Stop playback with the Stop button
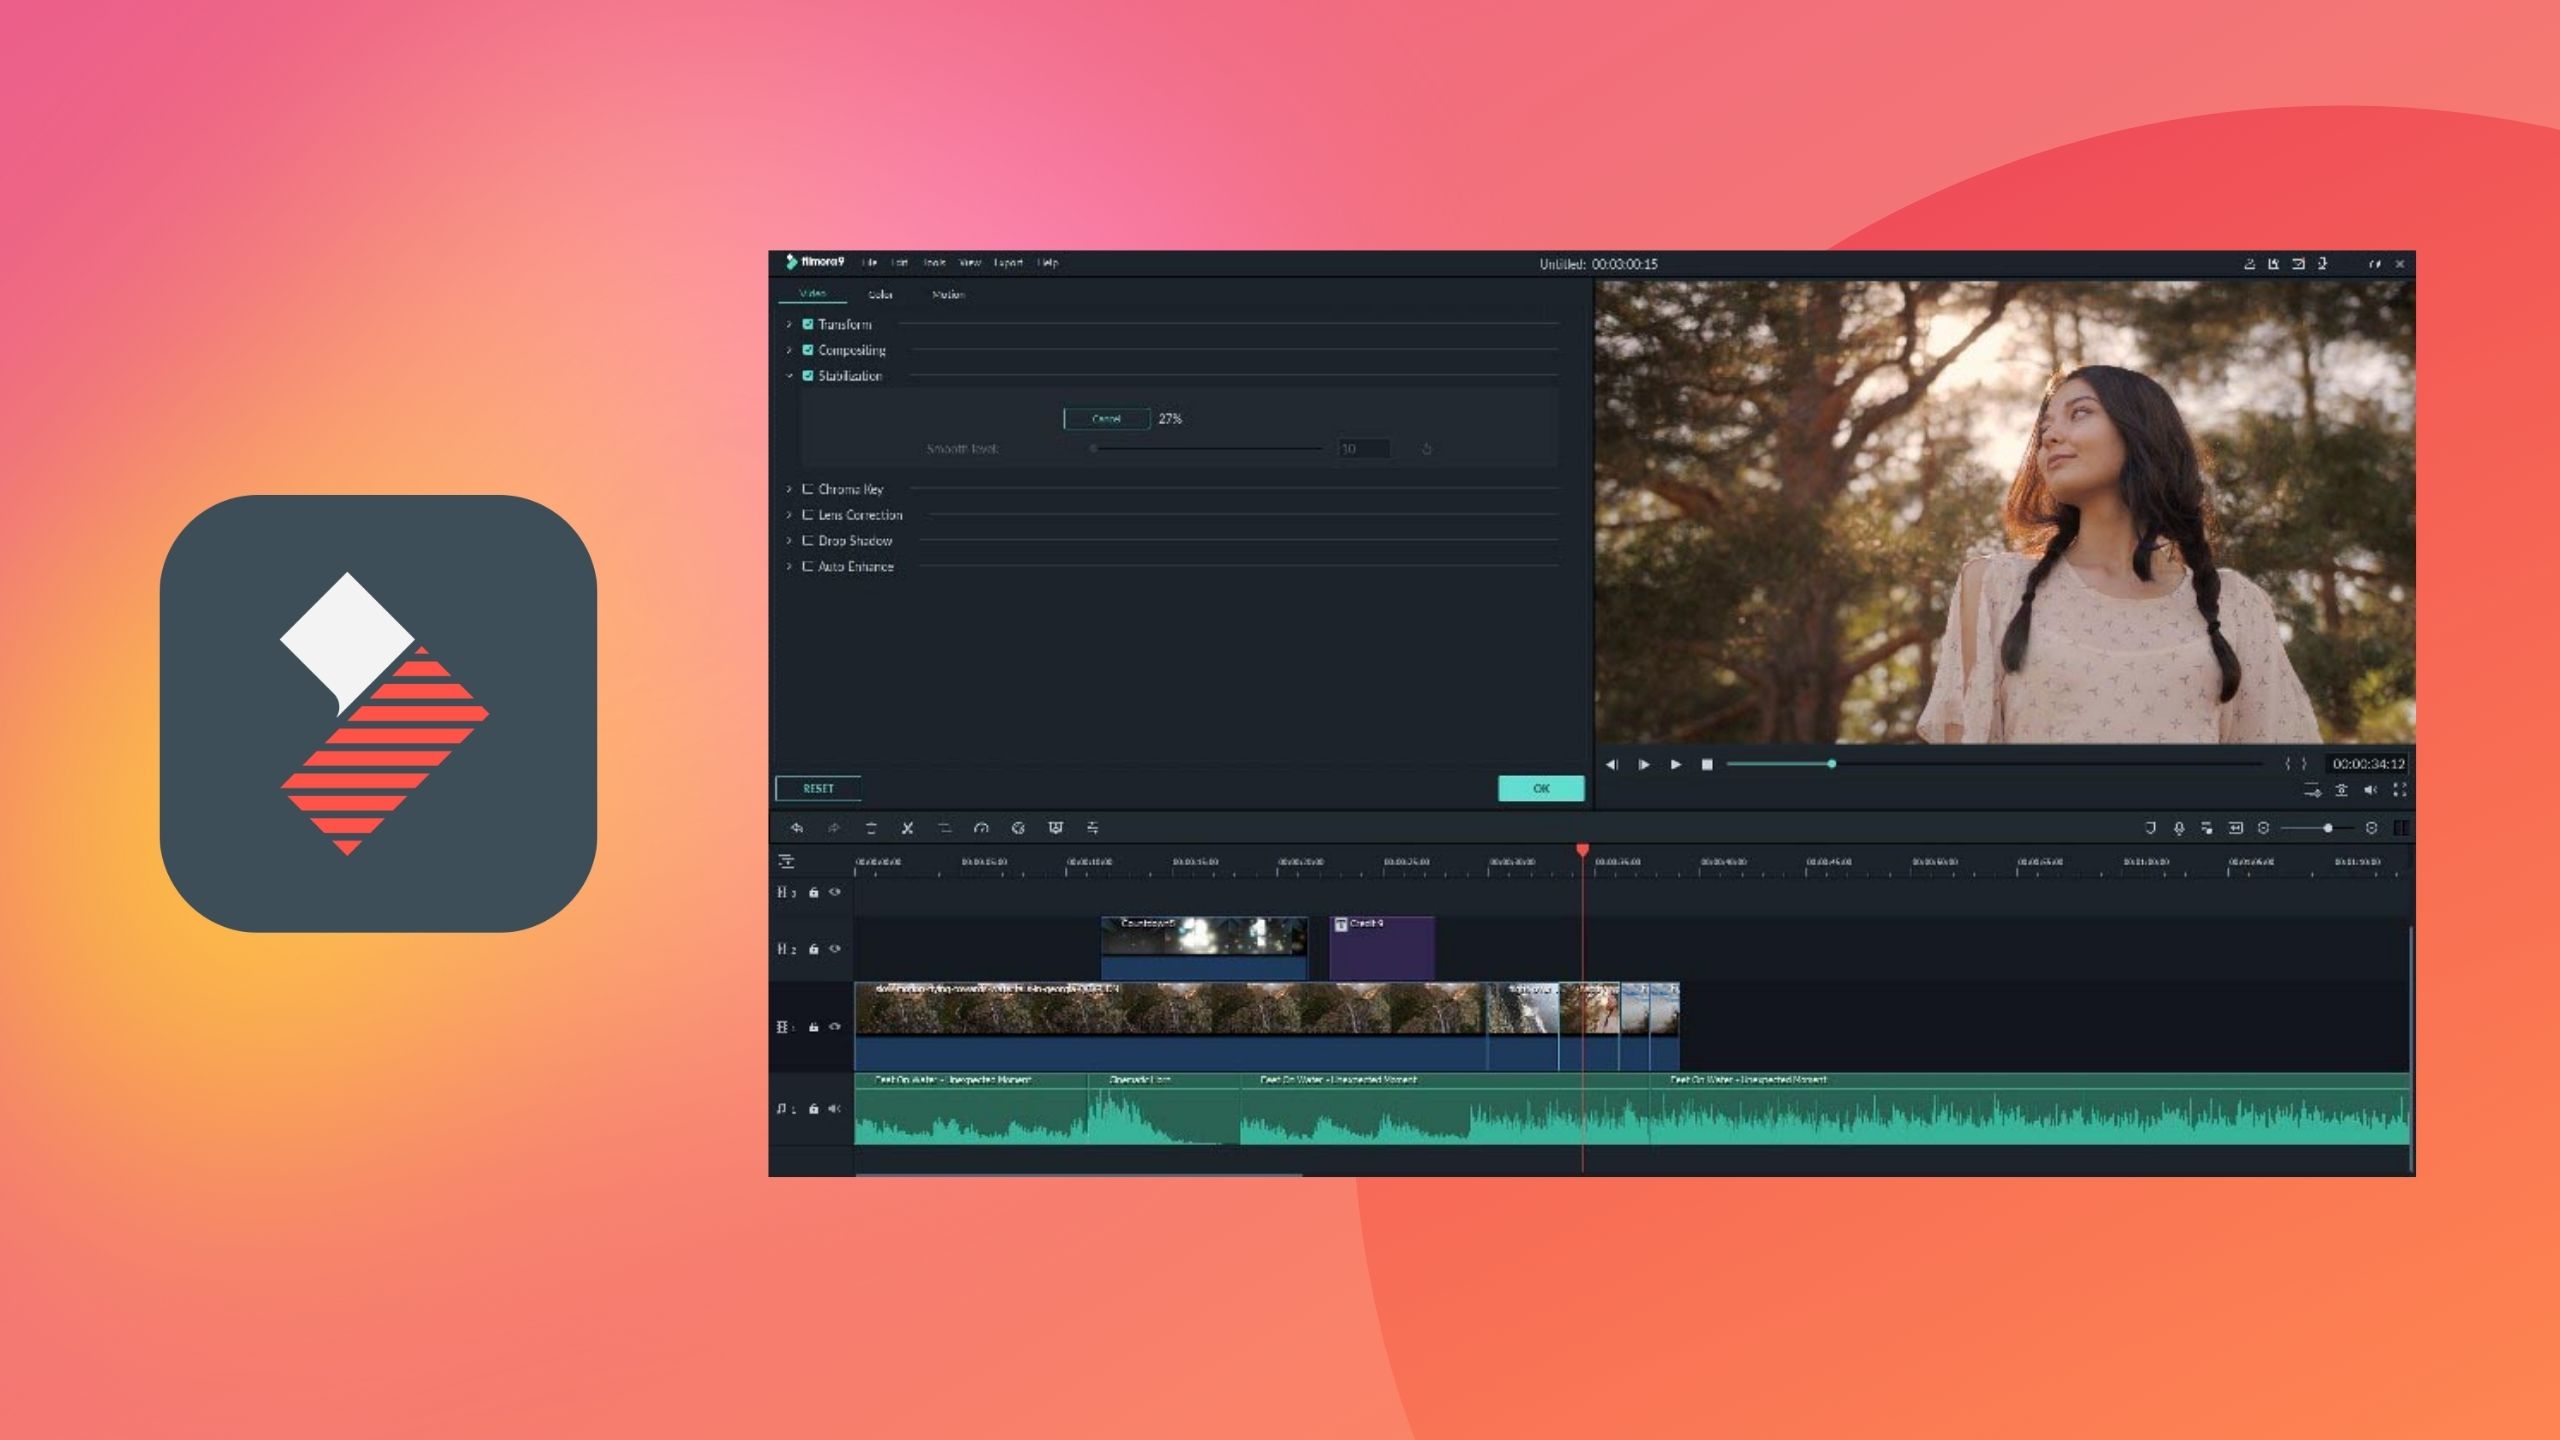 tap(1707, 764)
